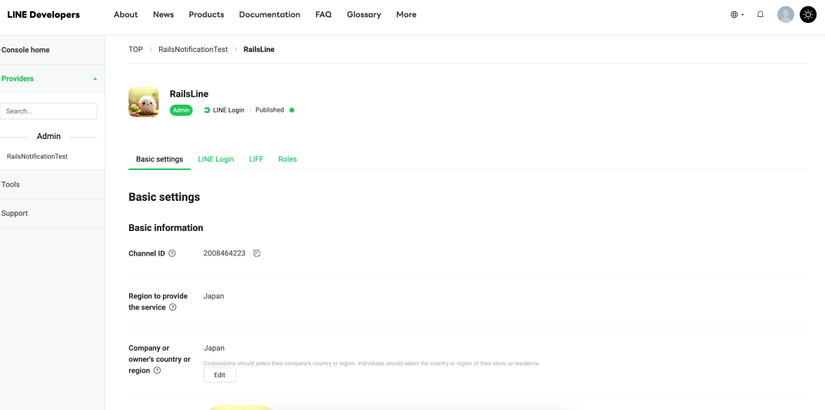Click the Edit button for country
This screenshot has width=825, height=410.
pos(219,375)
